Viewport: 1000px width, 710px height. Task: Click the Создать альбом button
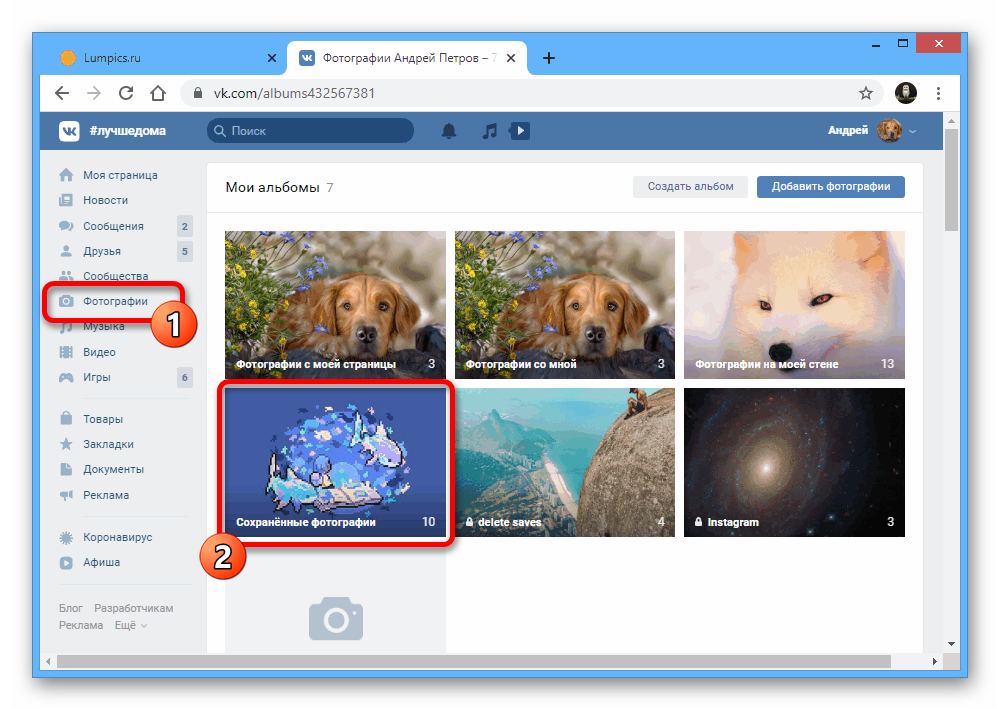click(690, 186)
